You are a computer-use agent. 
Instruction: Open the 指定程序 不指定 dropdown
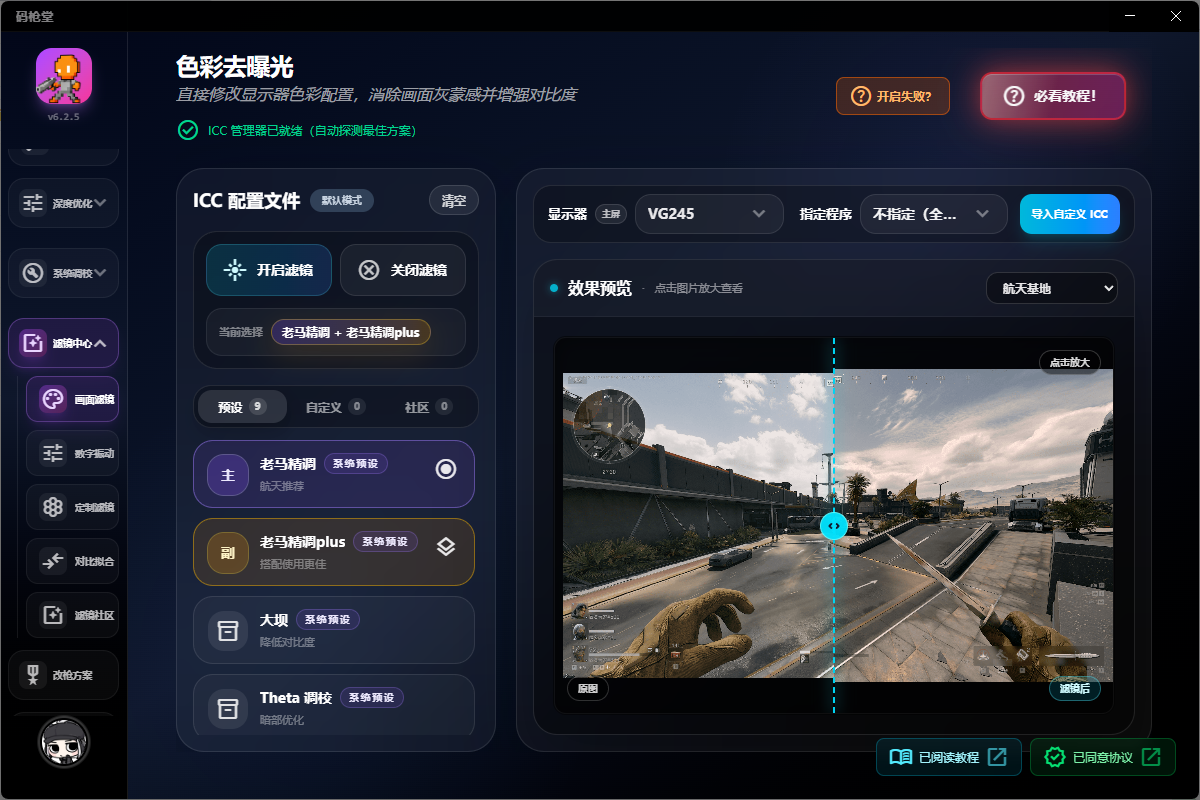tap(933, 214)
